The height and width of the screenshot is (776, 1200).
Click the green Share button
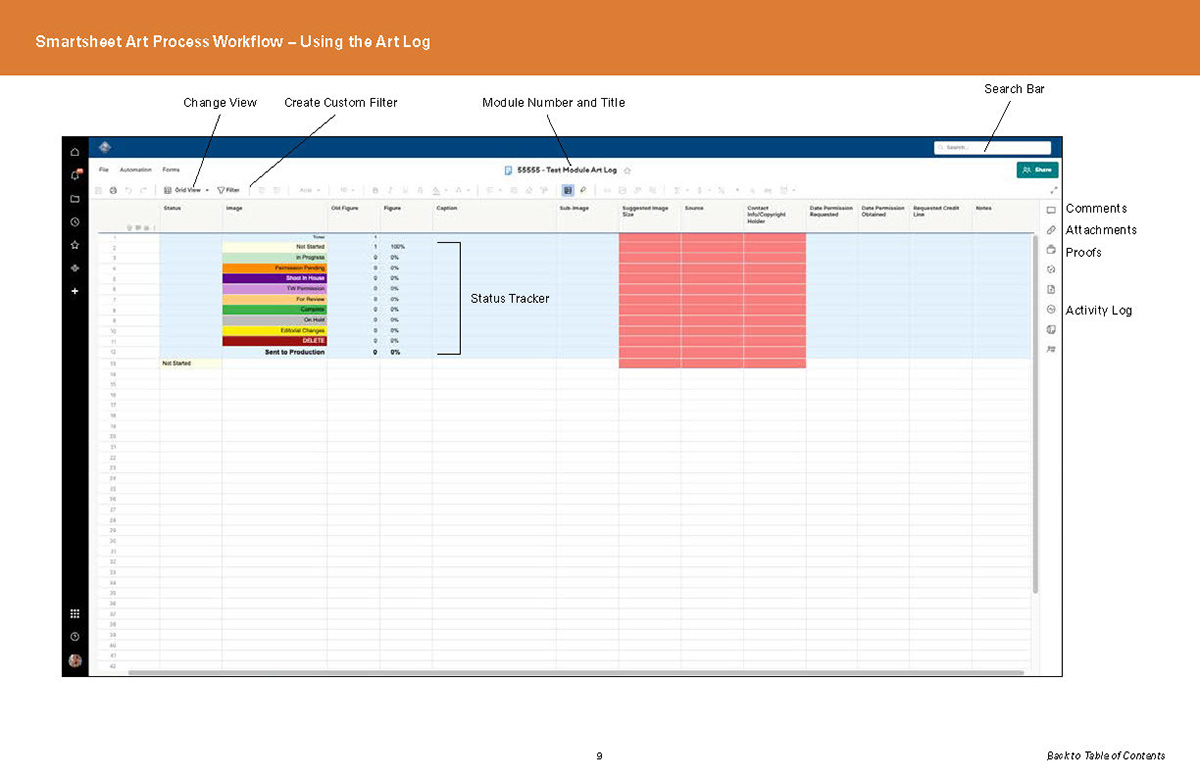tap(1038, 170)
